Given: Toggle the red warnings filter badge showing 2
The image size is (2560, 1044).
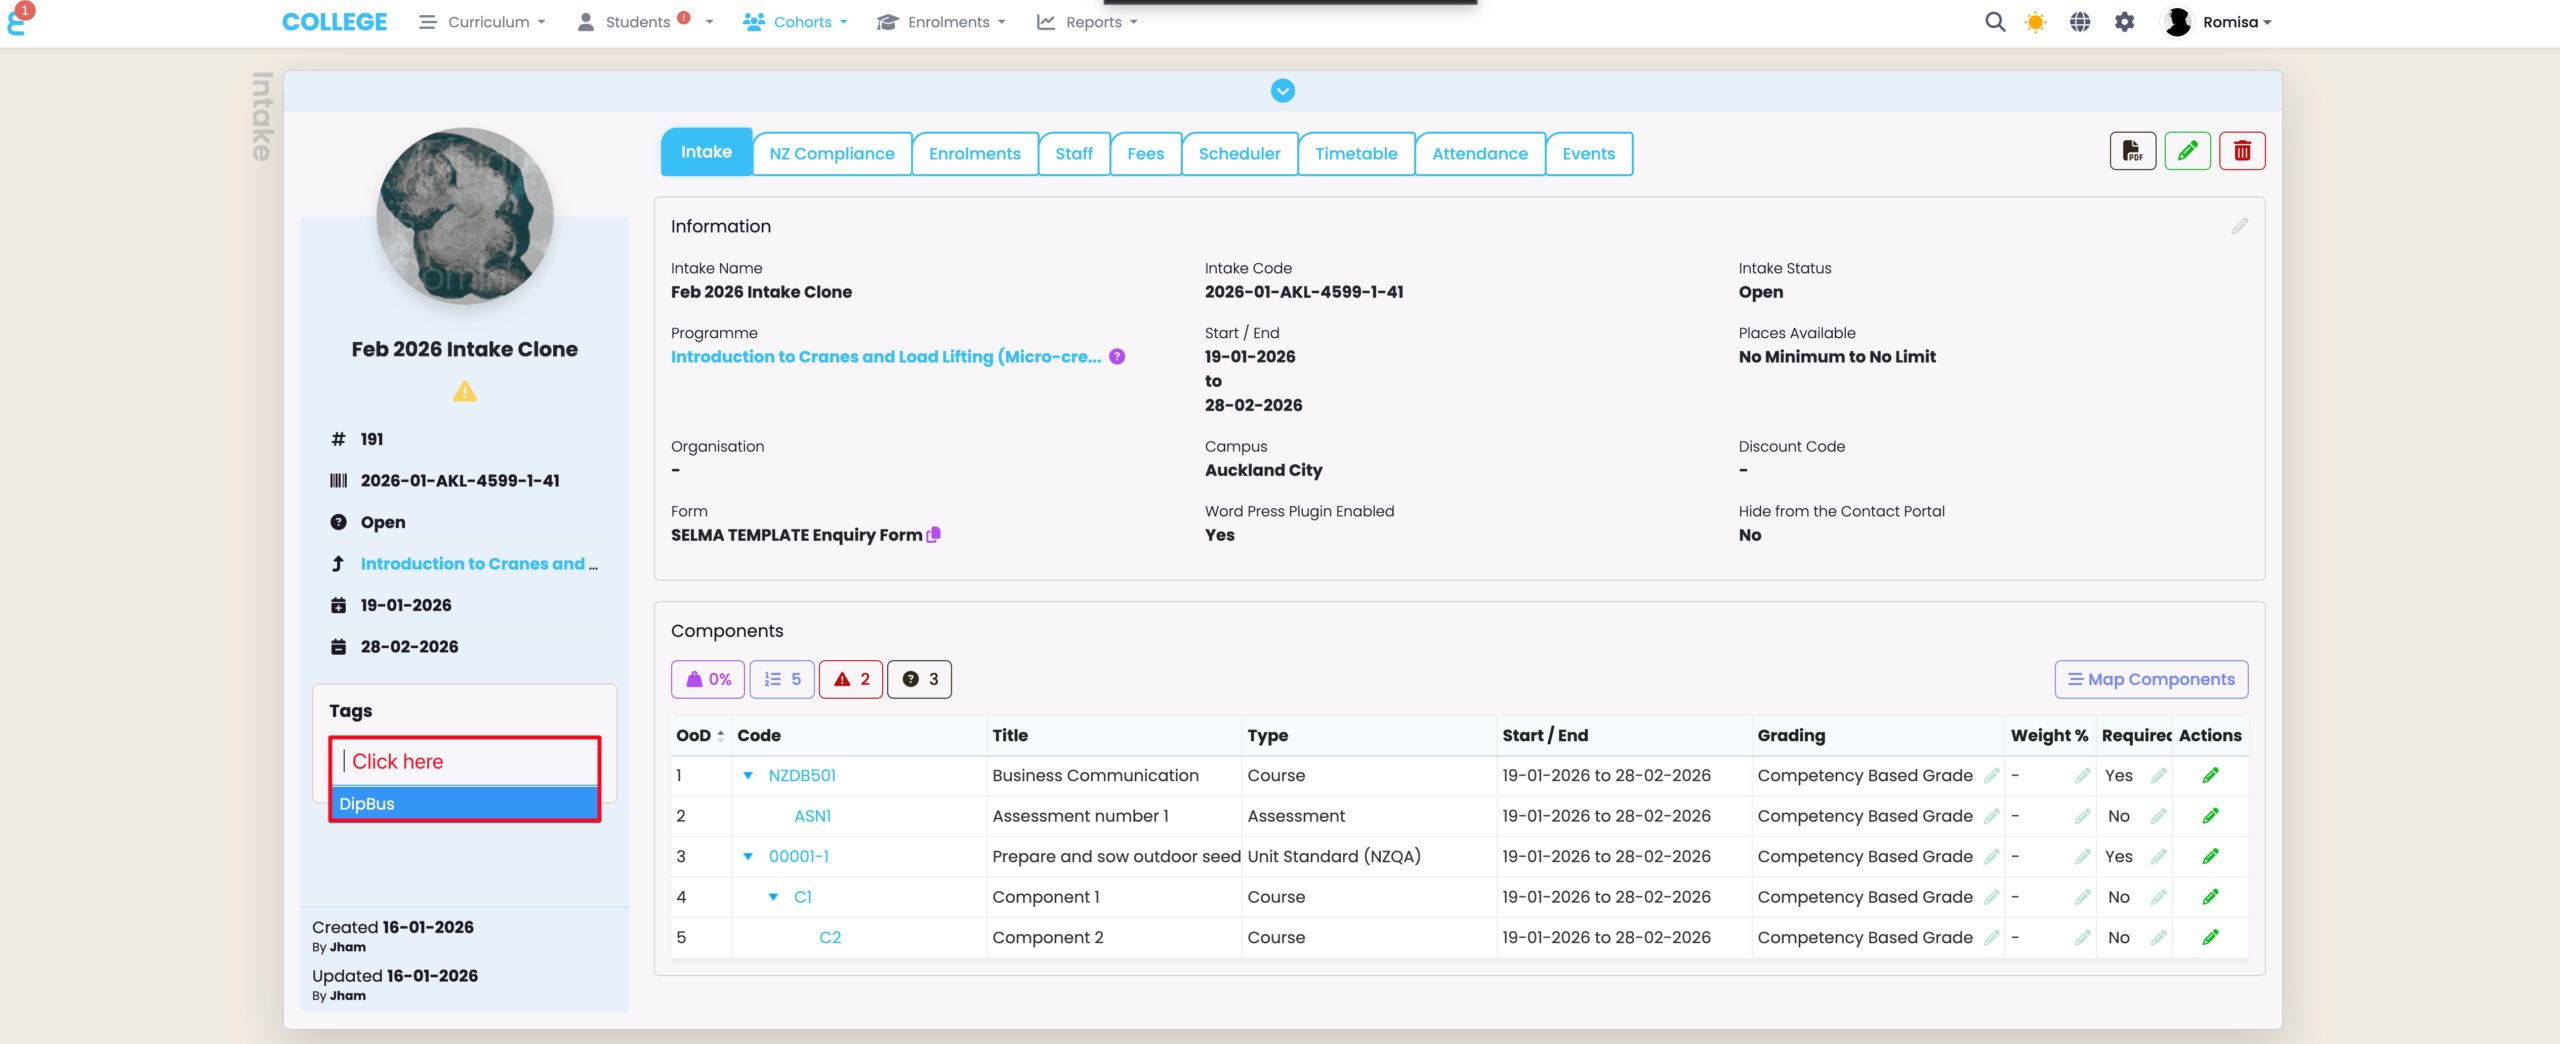Looking at the screenshot, I should click(x=851, y=679).
